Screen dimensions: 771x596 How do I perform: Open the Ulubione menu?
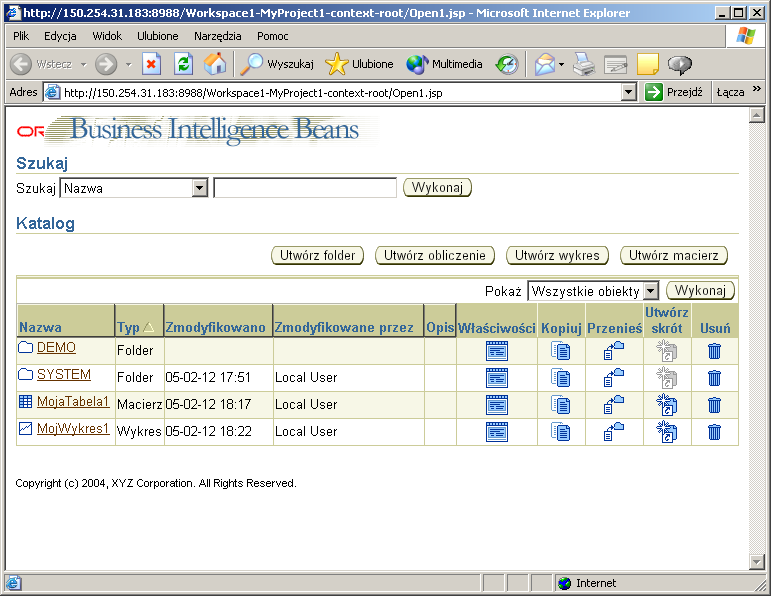157,36
